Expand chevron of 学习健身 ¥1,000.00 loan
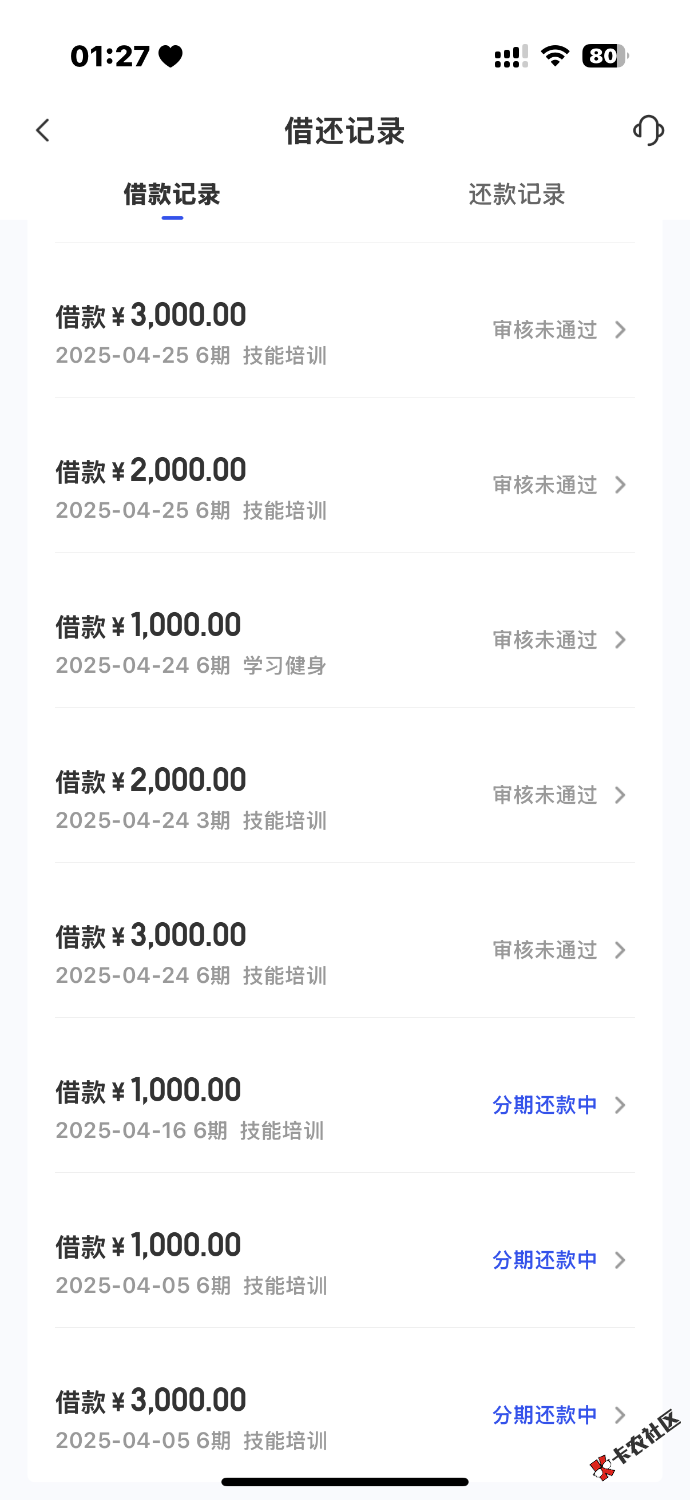The image size is (690, 1500). pyautogui.click(x=620, y=640)
